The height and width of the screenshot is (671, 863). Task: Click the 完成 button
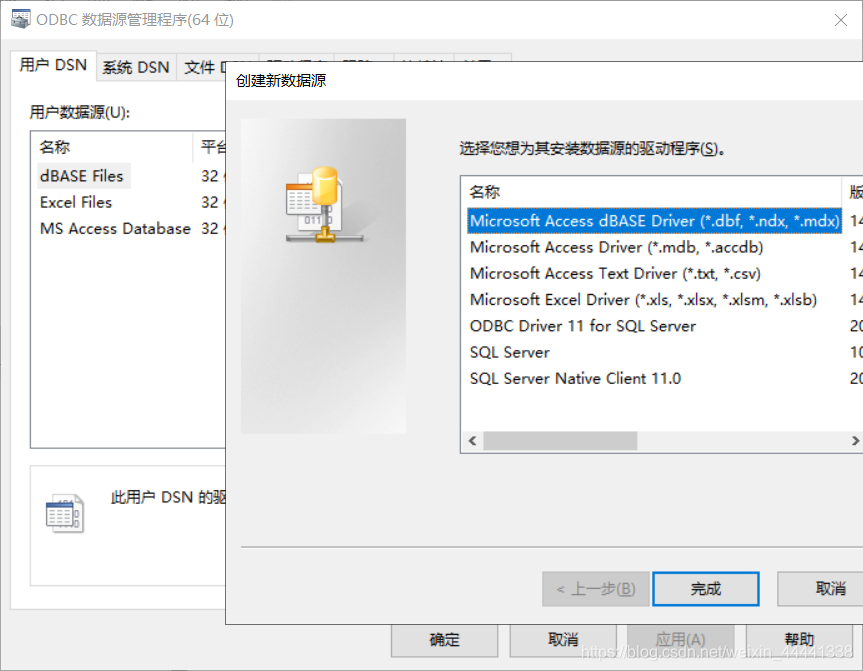[x=706, y=589]
